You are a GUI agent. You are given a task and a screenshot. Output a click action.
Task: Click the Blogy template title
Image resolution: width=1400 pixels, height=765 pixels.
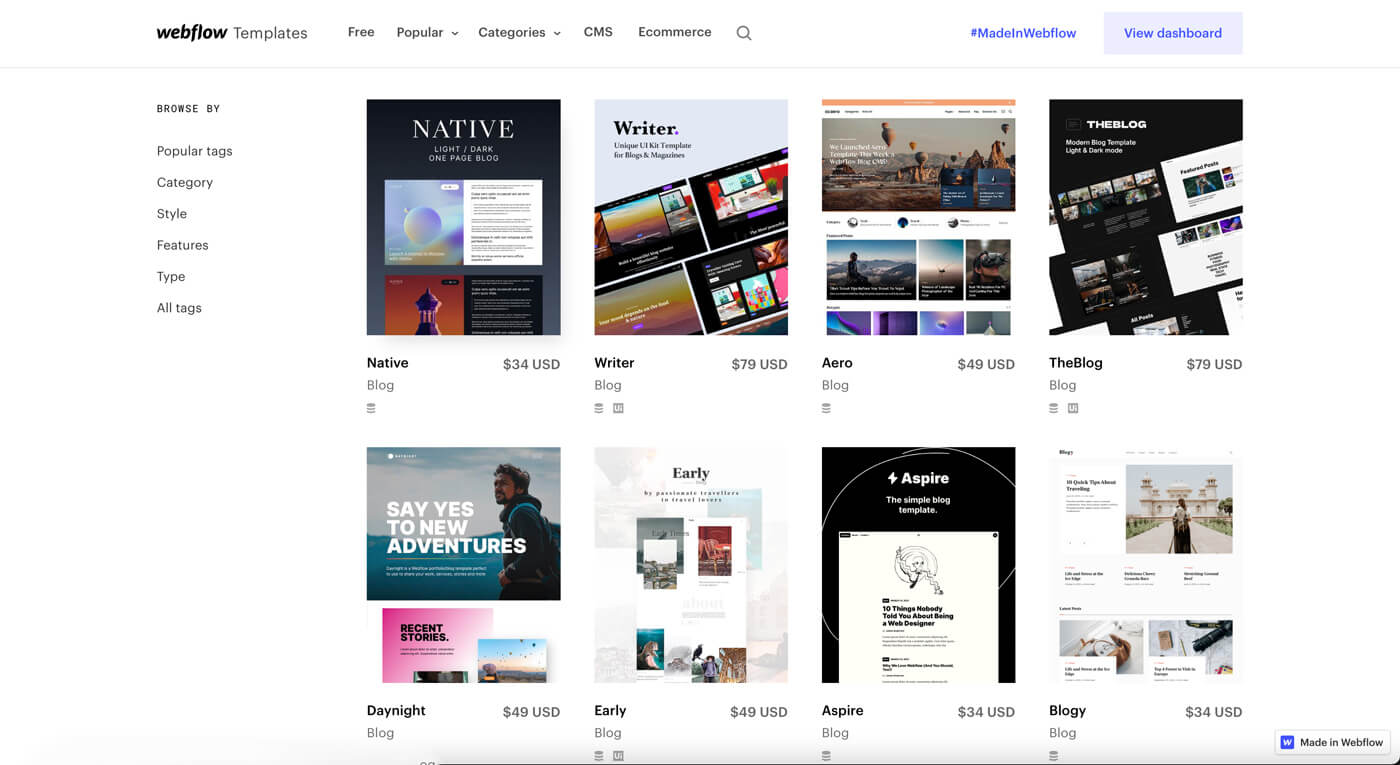(1067, 711)
